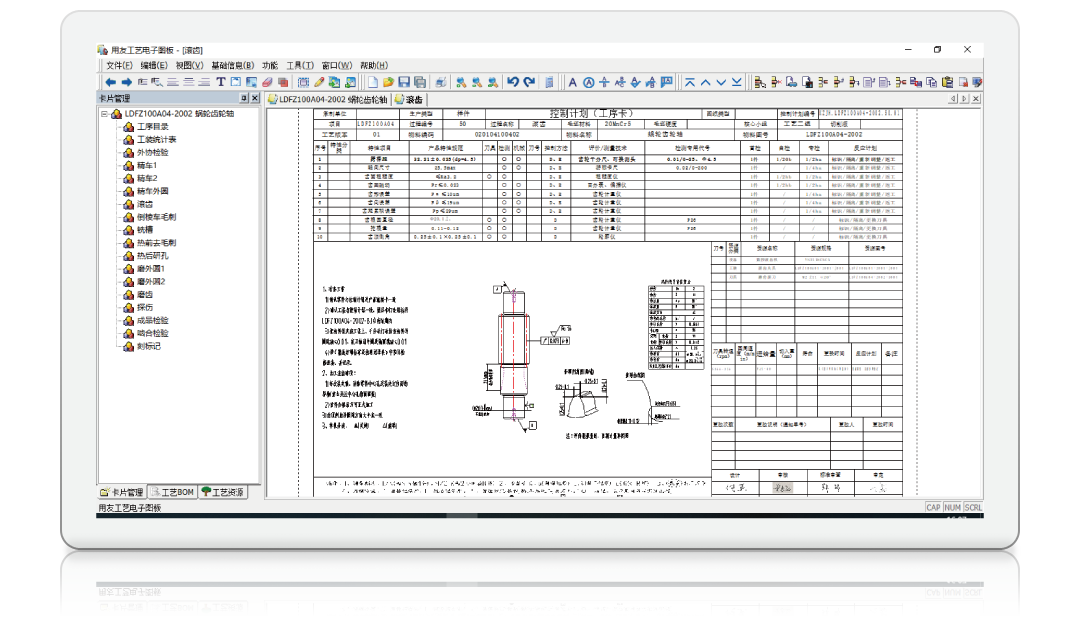
Task: Select 滚齿 in the process tree
Action: pyautogui.click(x=145, y=204)
